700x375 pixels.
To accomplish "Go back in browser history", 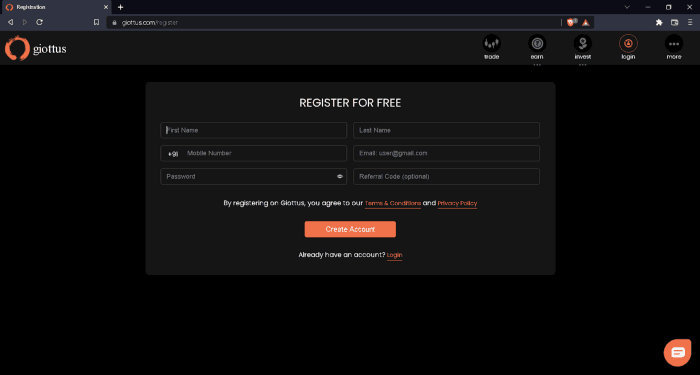I will [x=10, y=22].
